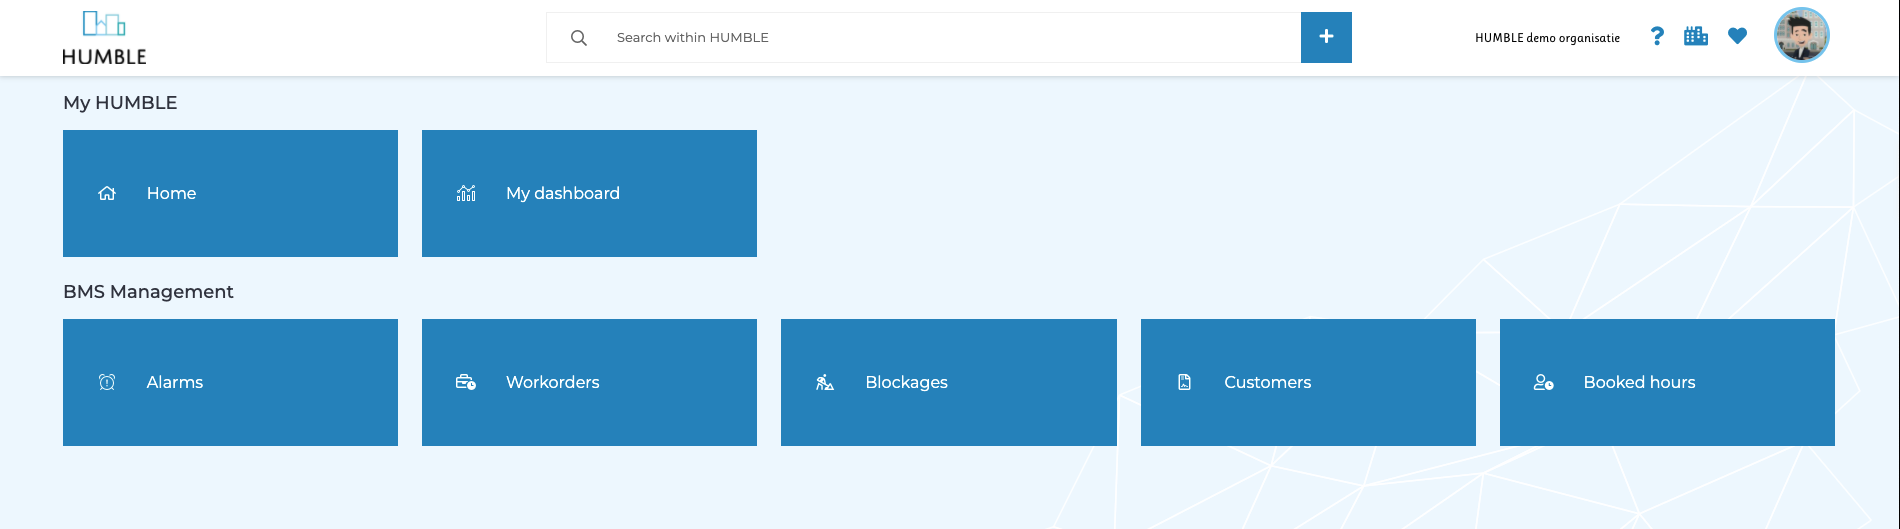The image size is (1900, 529).
Task: Click the Booked hours label text
Action: click(x=1639, y=382)
